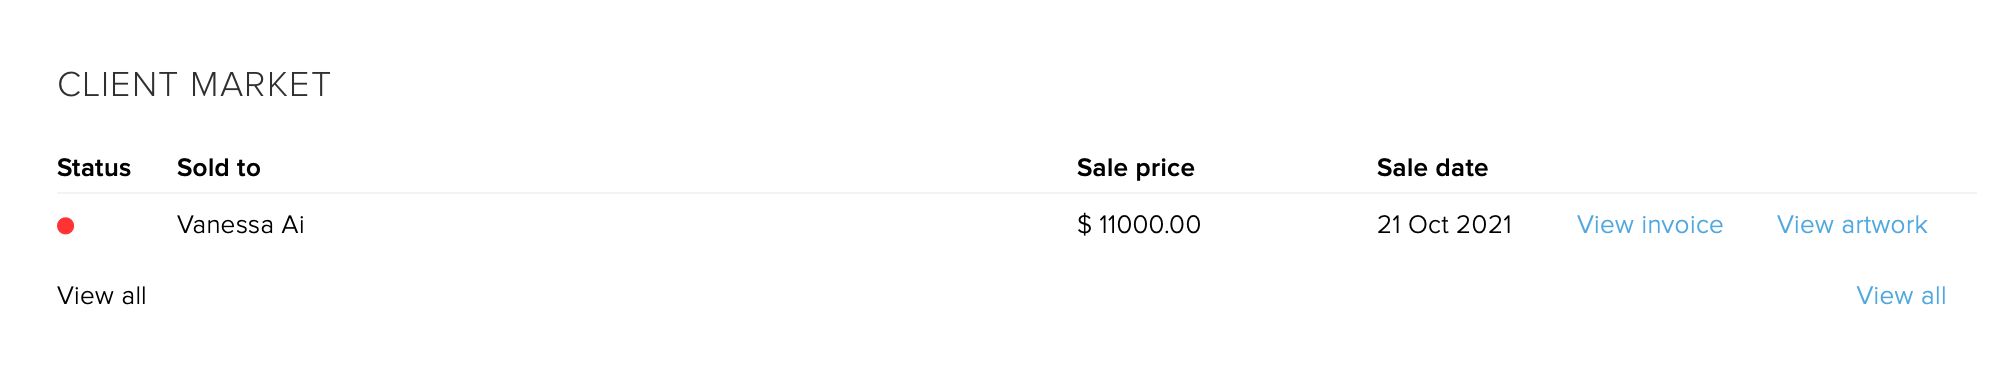Click the dollar sign before 11000.00
The width and height of the screenshot is (2016, 388).
pos(1084,225)
